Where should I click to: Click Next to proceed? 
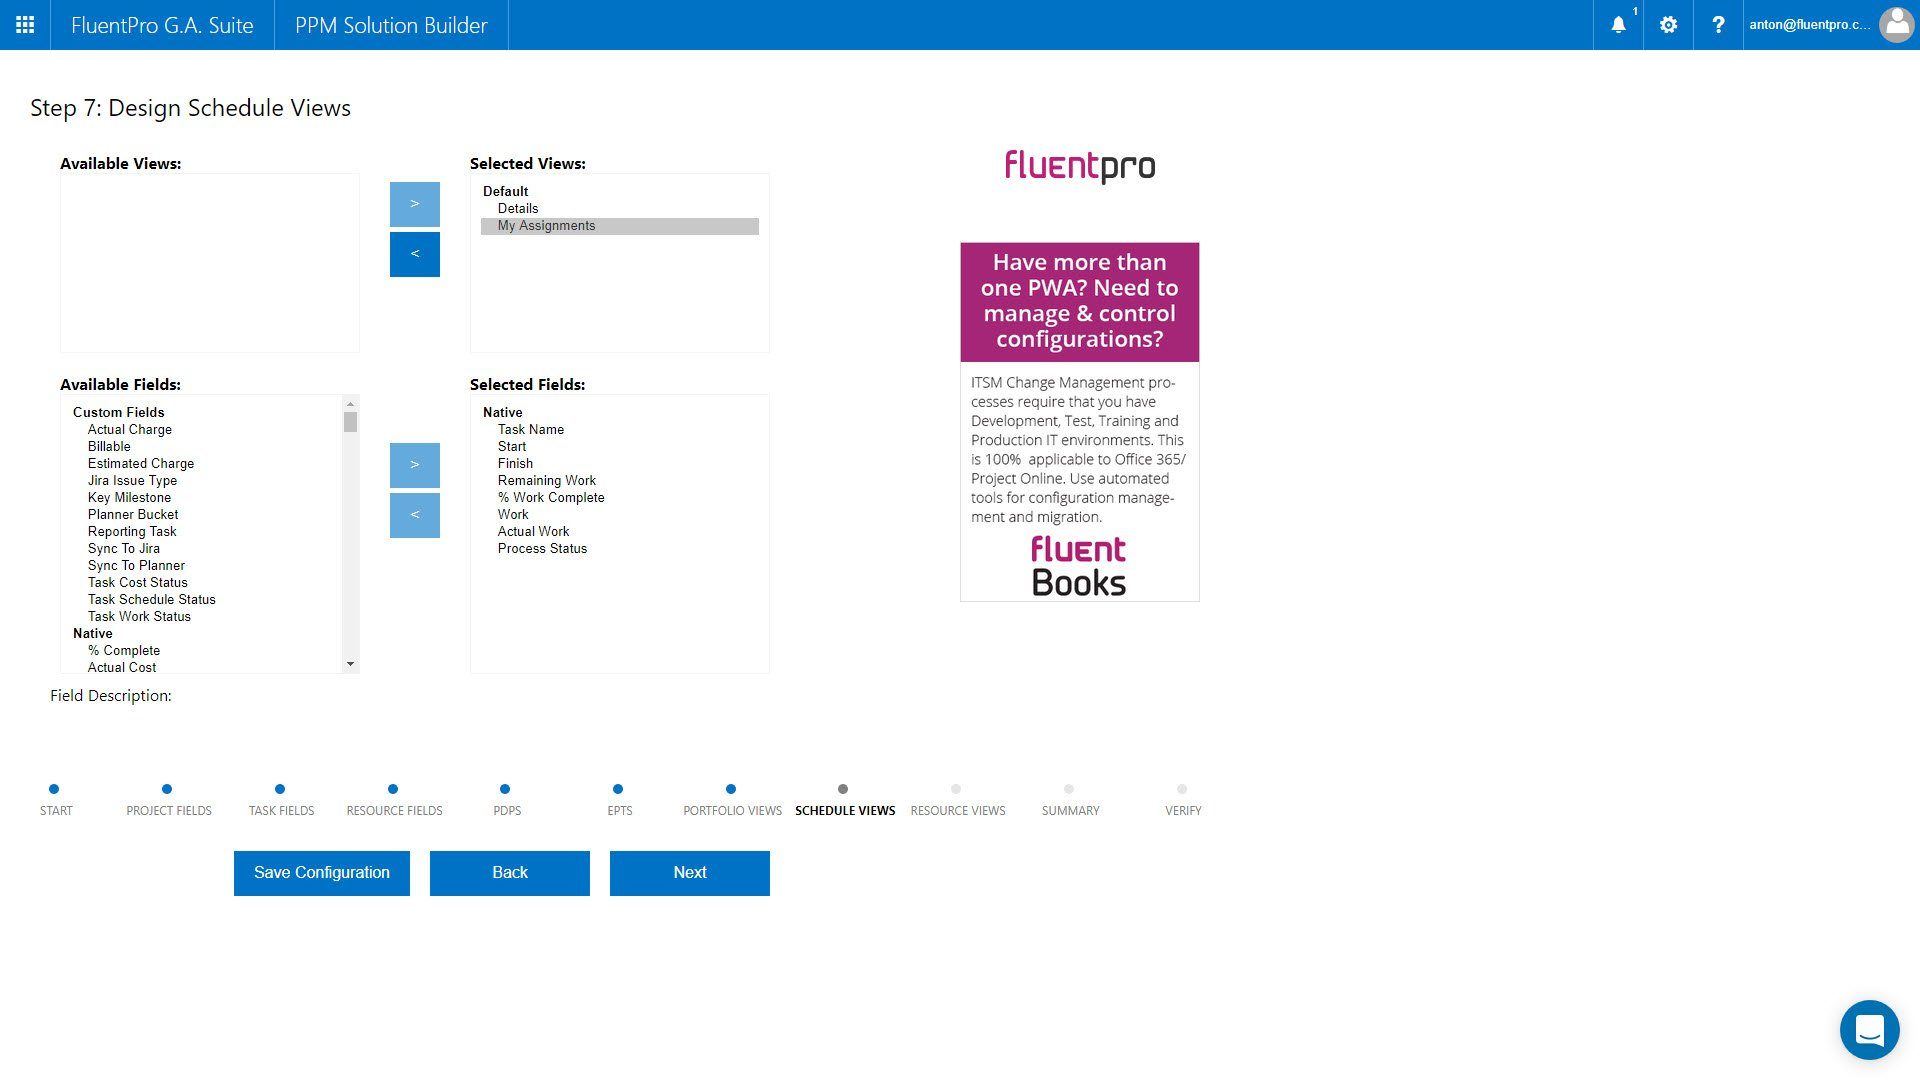click(x=689, y=872)
